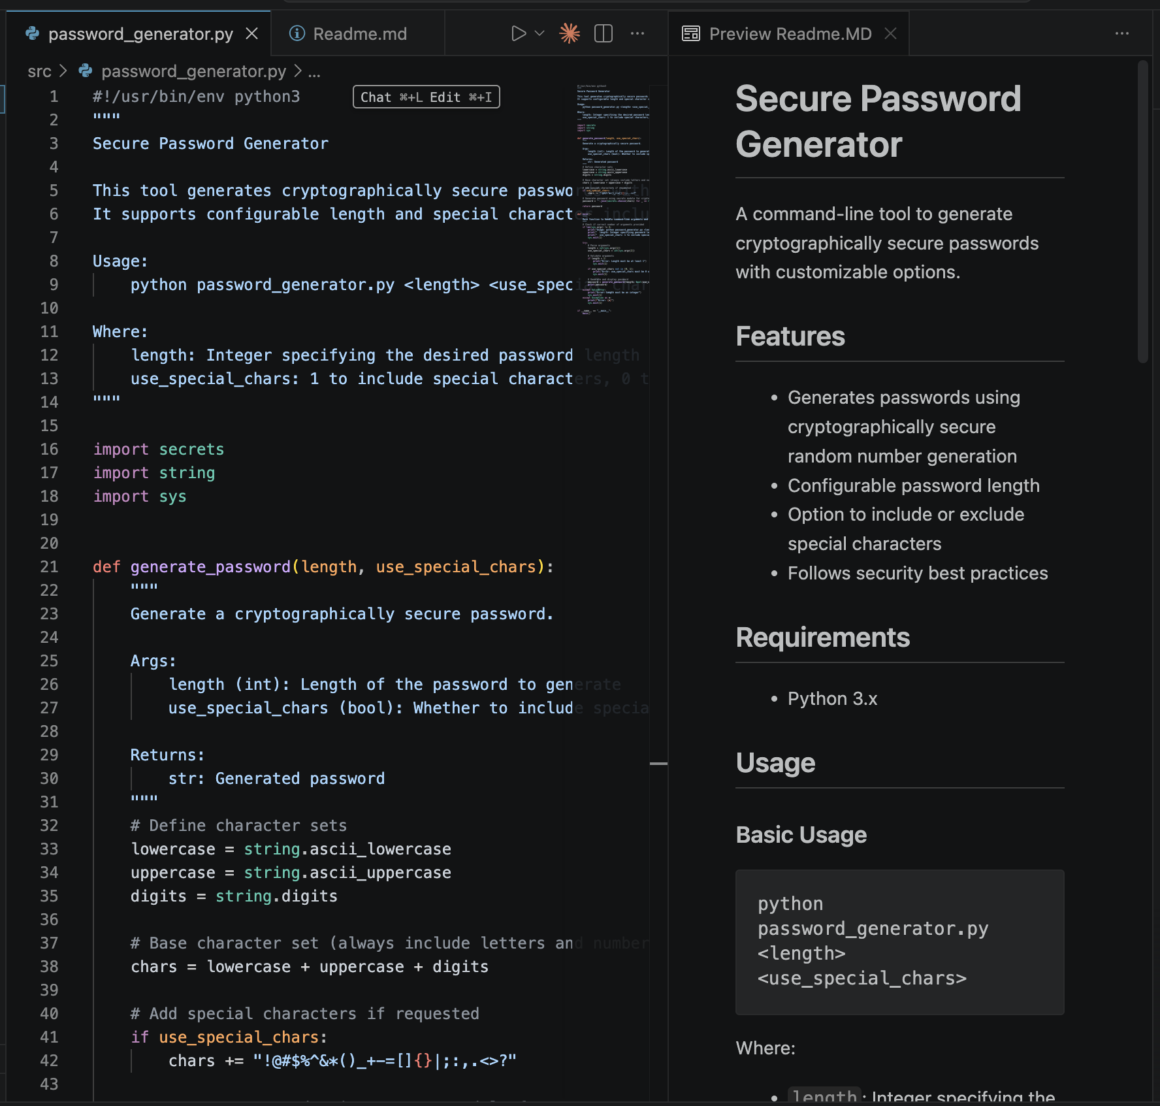
Task: Click the 'chars = lowercase + uppercase + digits' line
Action: pos(309,967)
